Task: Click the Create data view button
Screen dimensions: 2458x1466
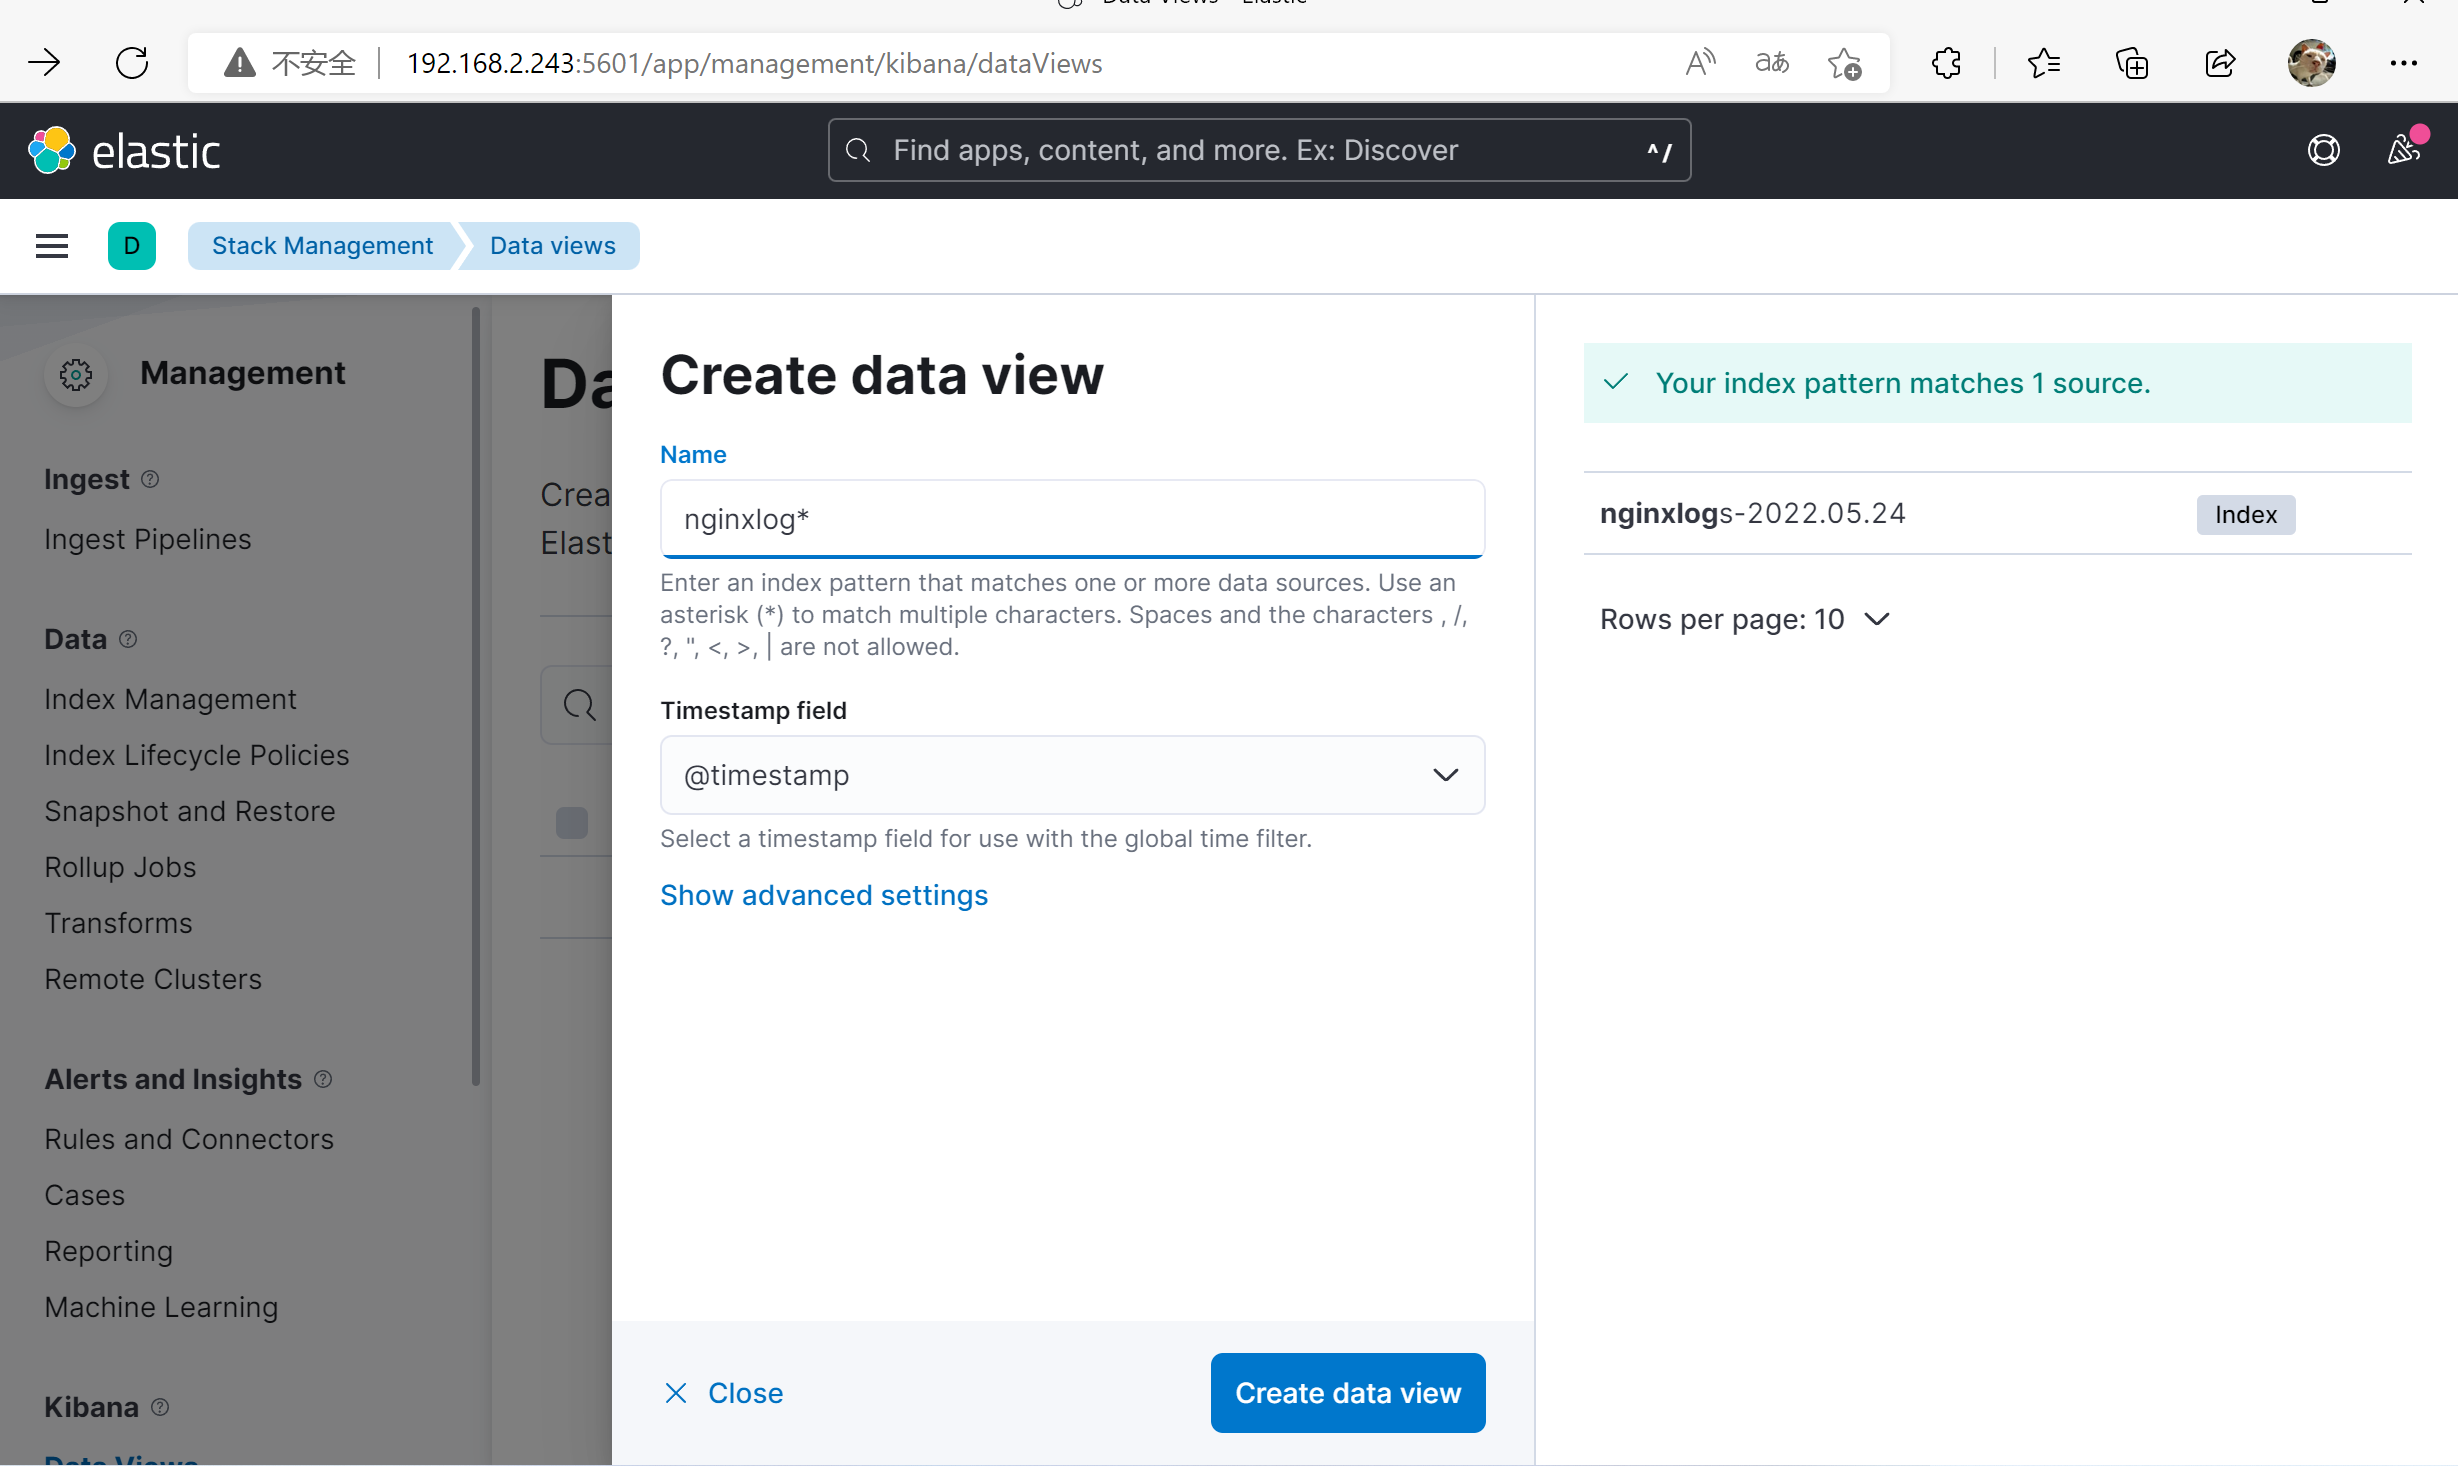Action: pyautogui.click(x=1347, y=1393)
